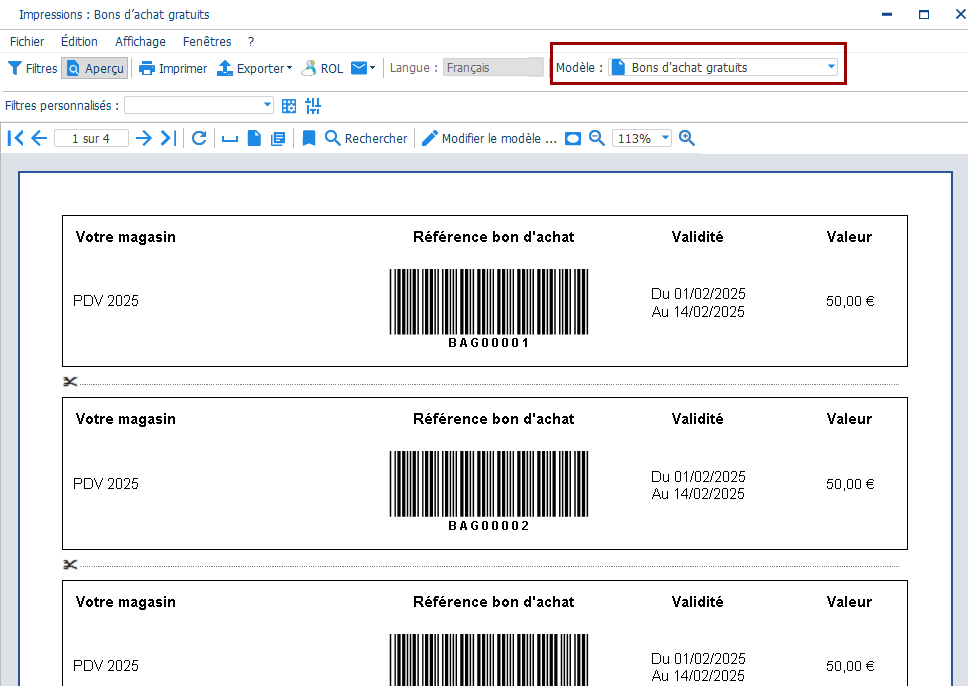Click the barcode label BAG00002
Image resolution: width=968 pixels, height=686 pixels.
click(x=488, y=525)
